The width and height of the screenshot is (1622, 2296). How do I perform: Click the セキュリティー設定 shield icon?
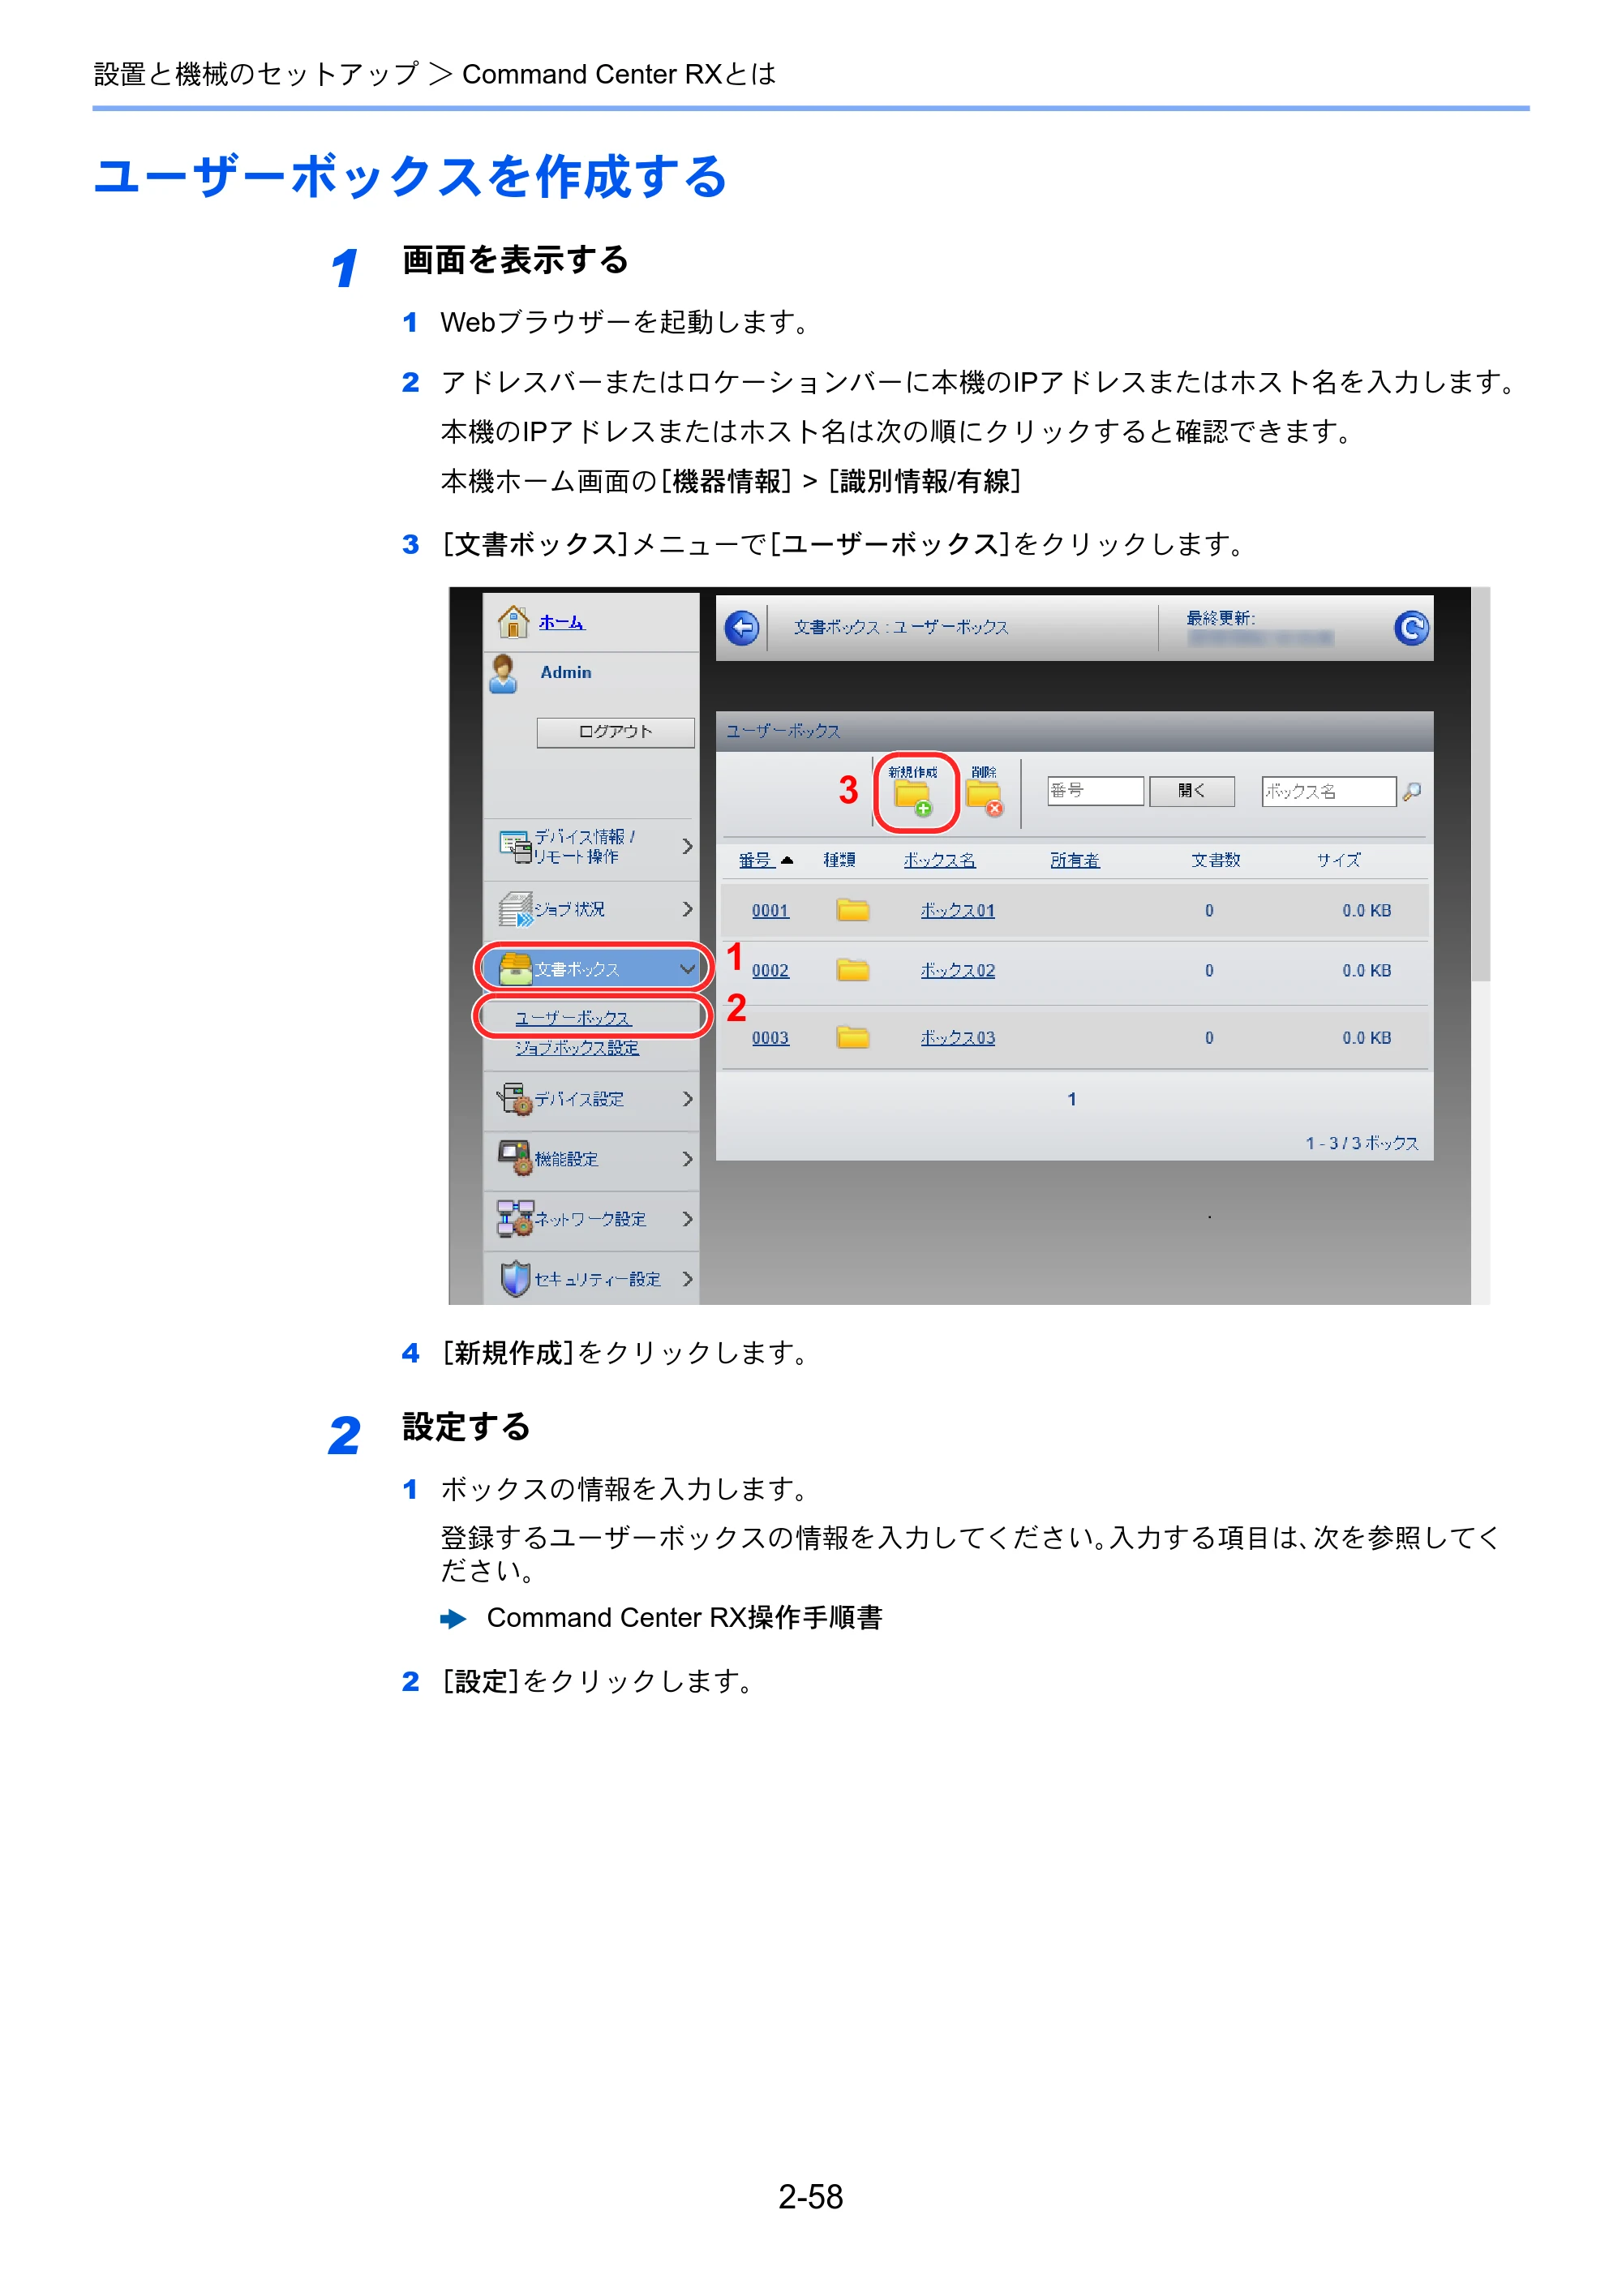click(x=515, y=1279)
